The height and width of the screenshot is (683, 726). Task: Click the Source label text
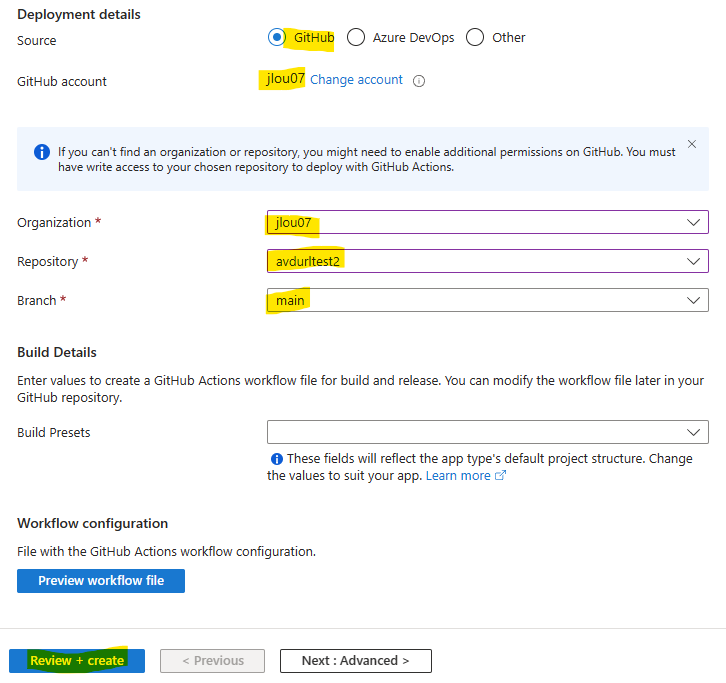37,41
